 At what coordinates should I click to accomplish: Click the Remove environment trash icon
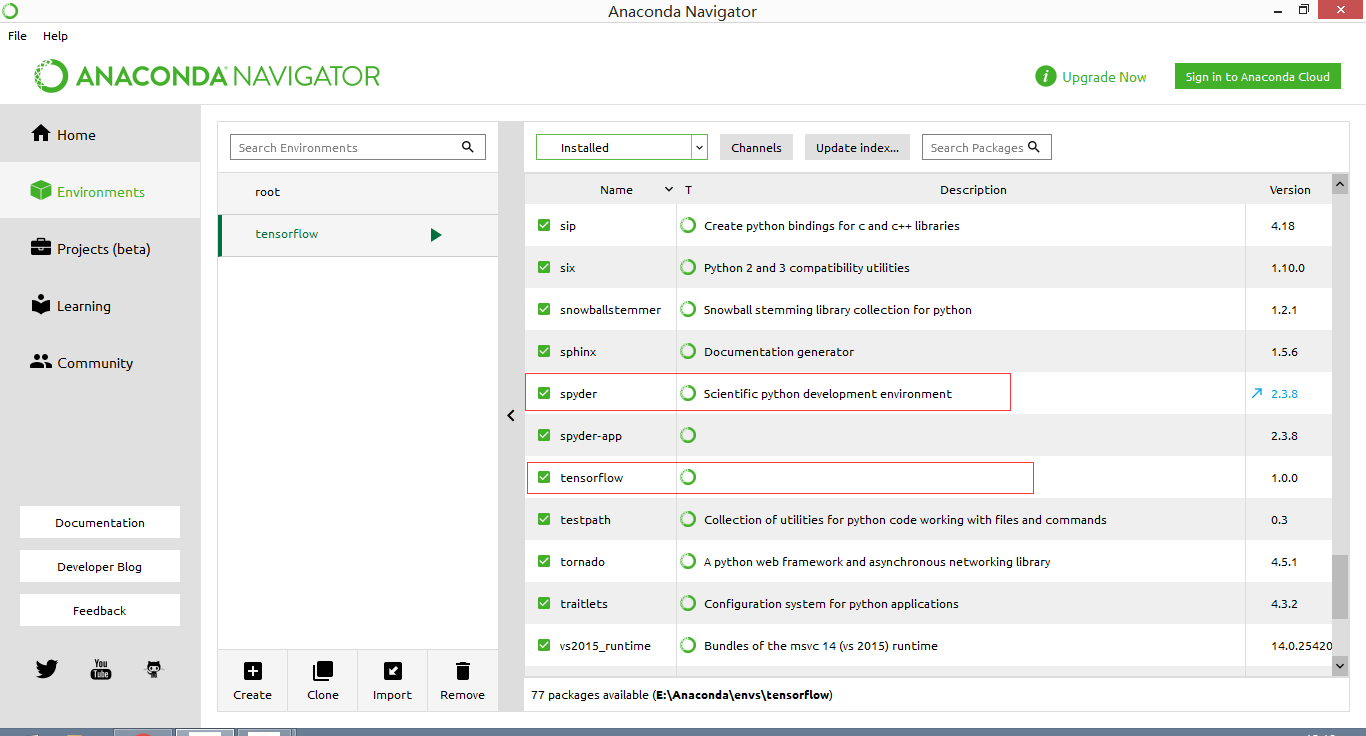coord(462,671)
